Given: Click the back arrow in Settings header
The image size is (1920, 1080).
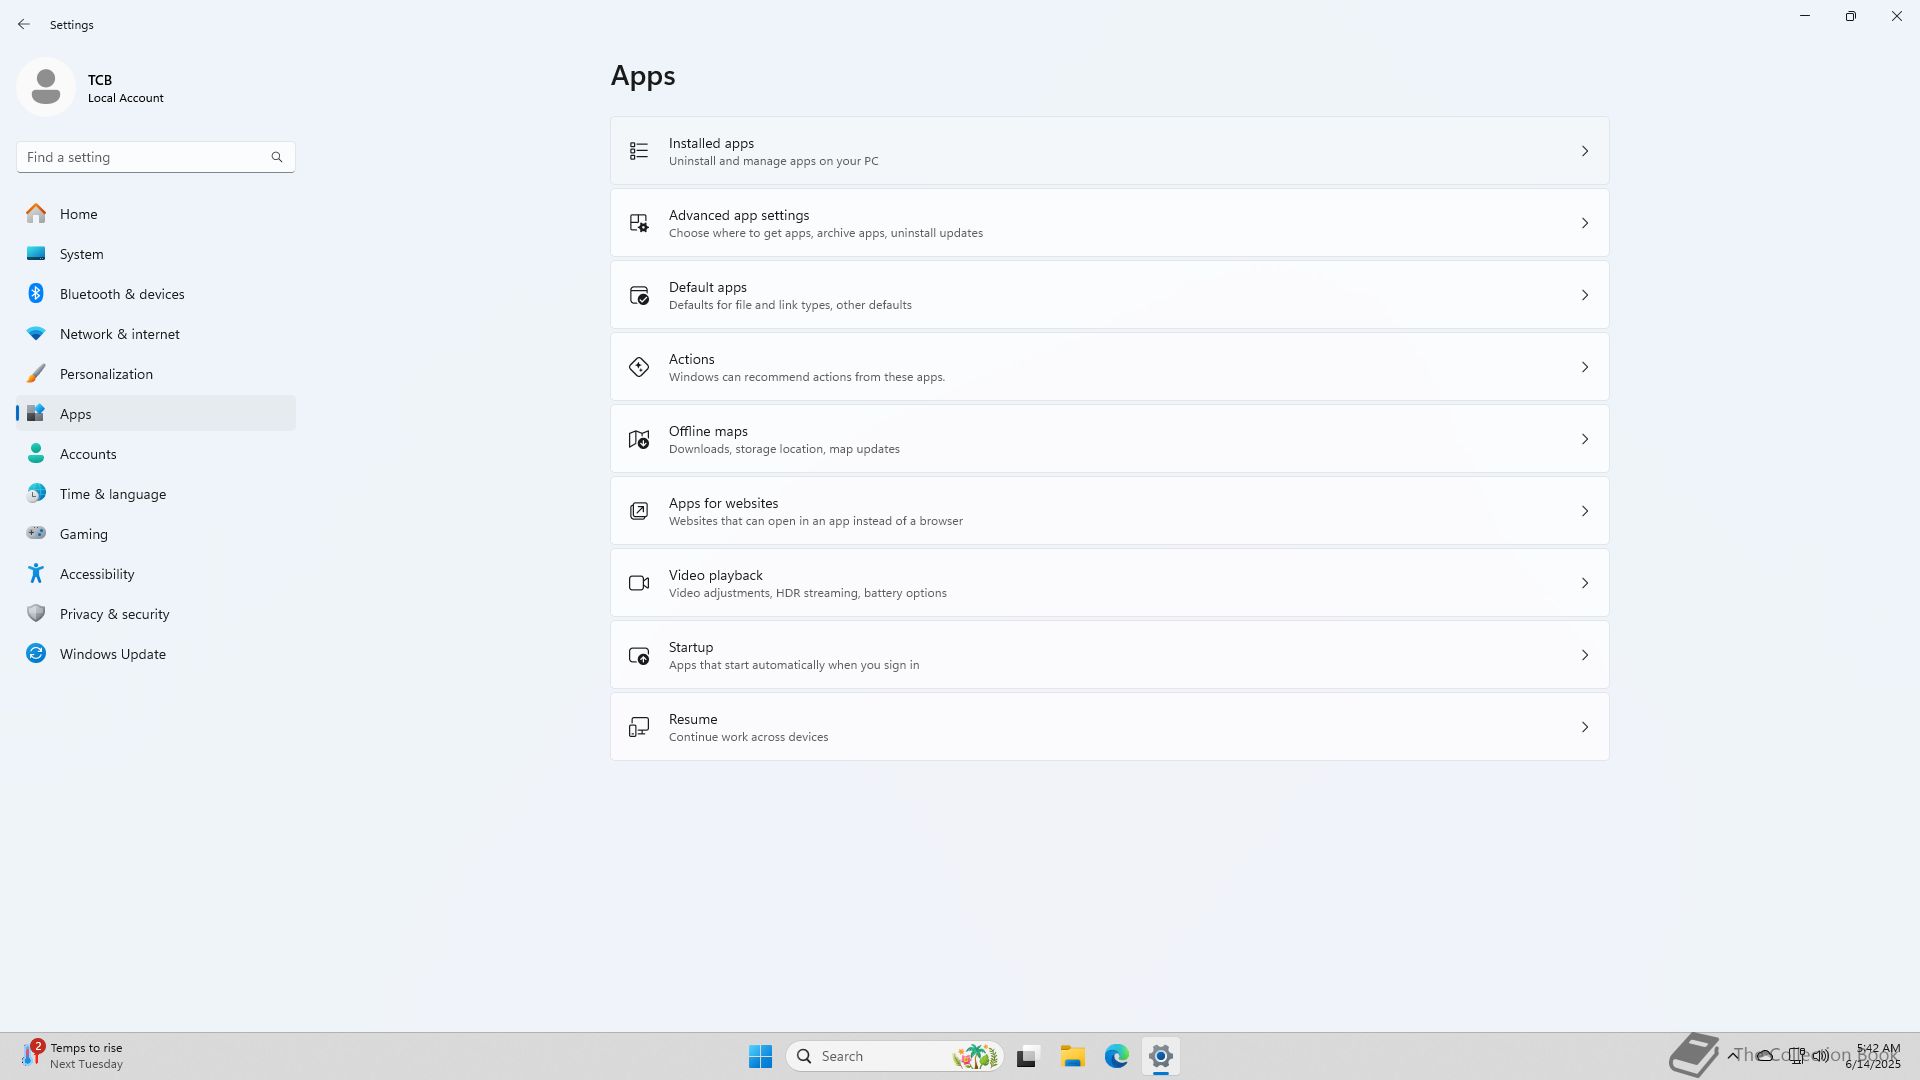Looking at the screenshot, I should click(x=24, y=24).
